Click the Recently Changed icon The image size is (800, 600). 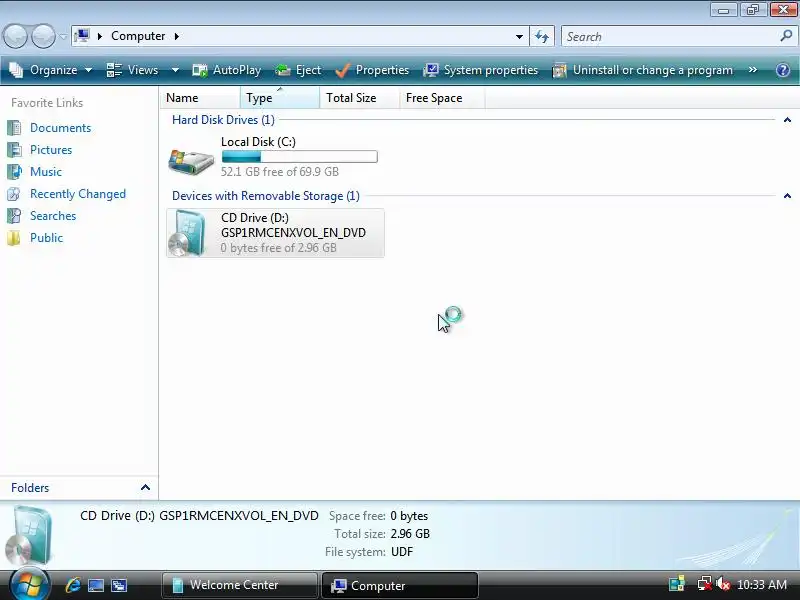(14, 194)
